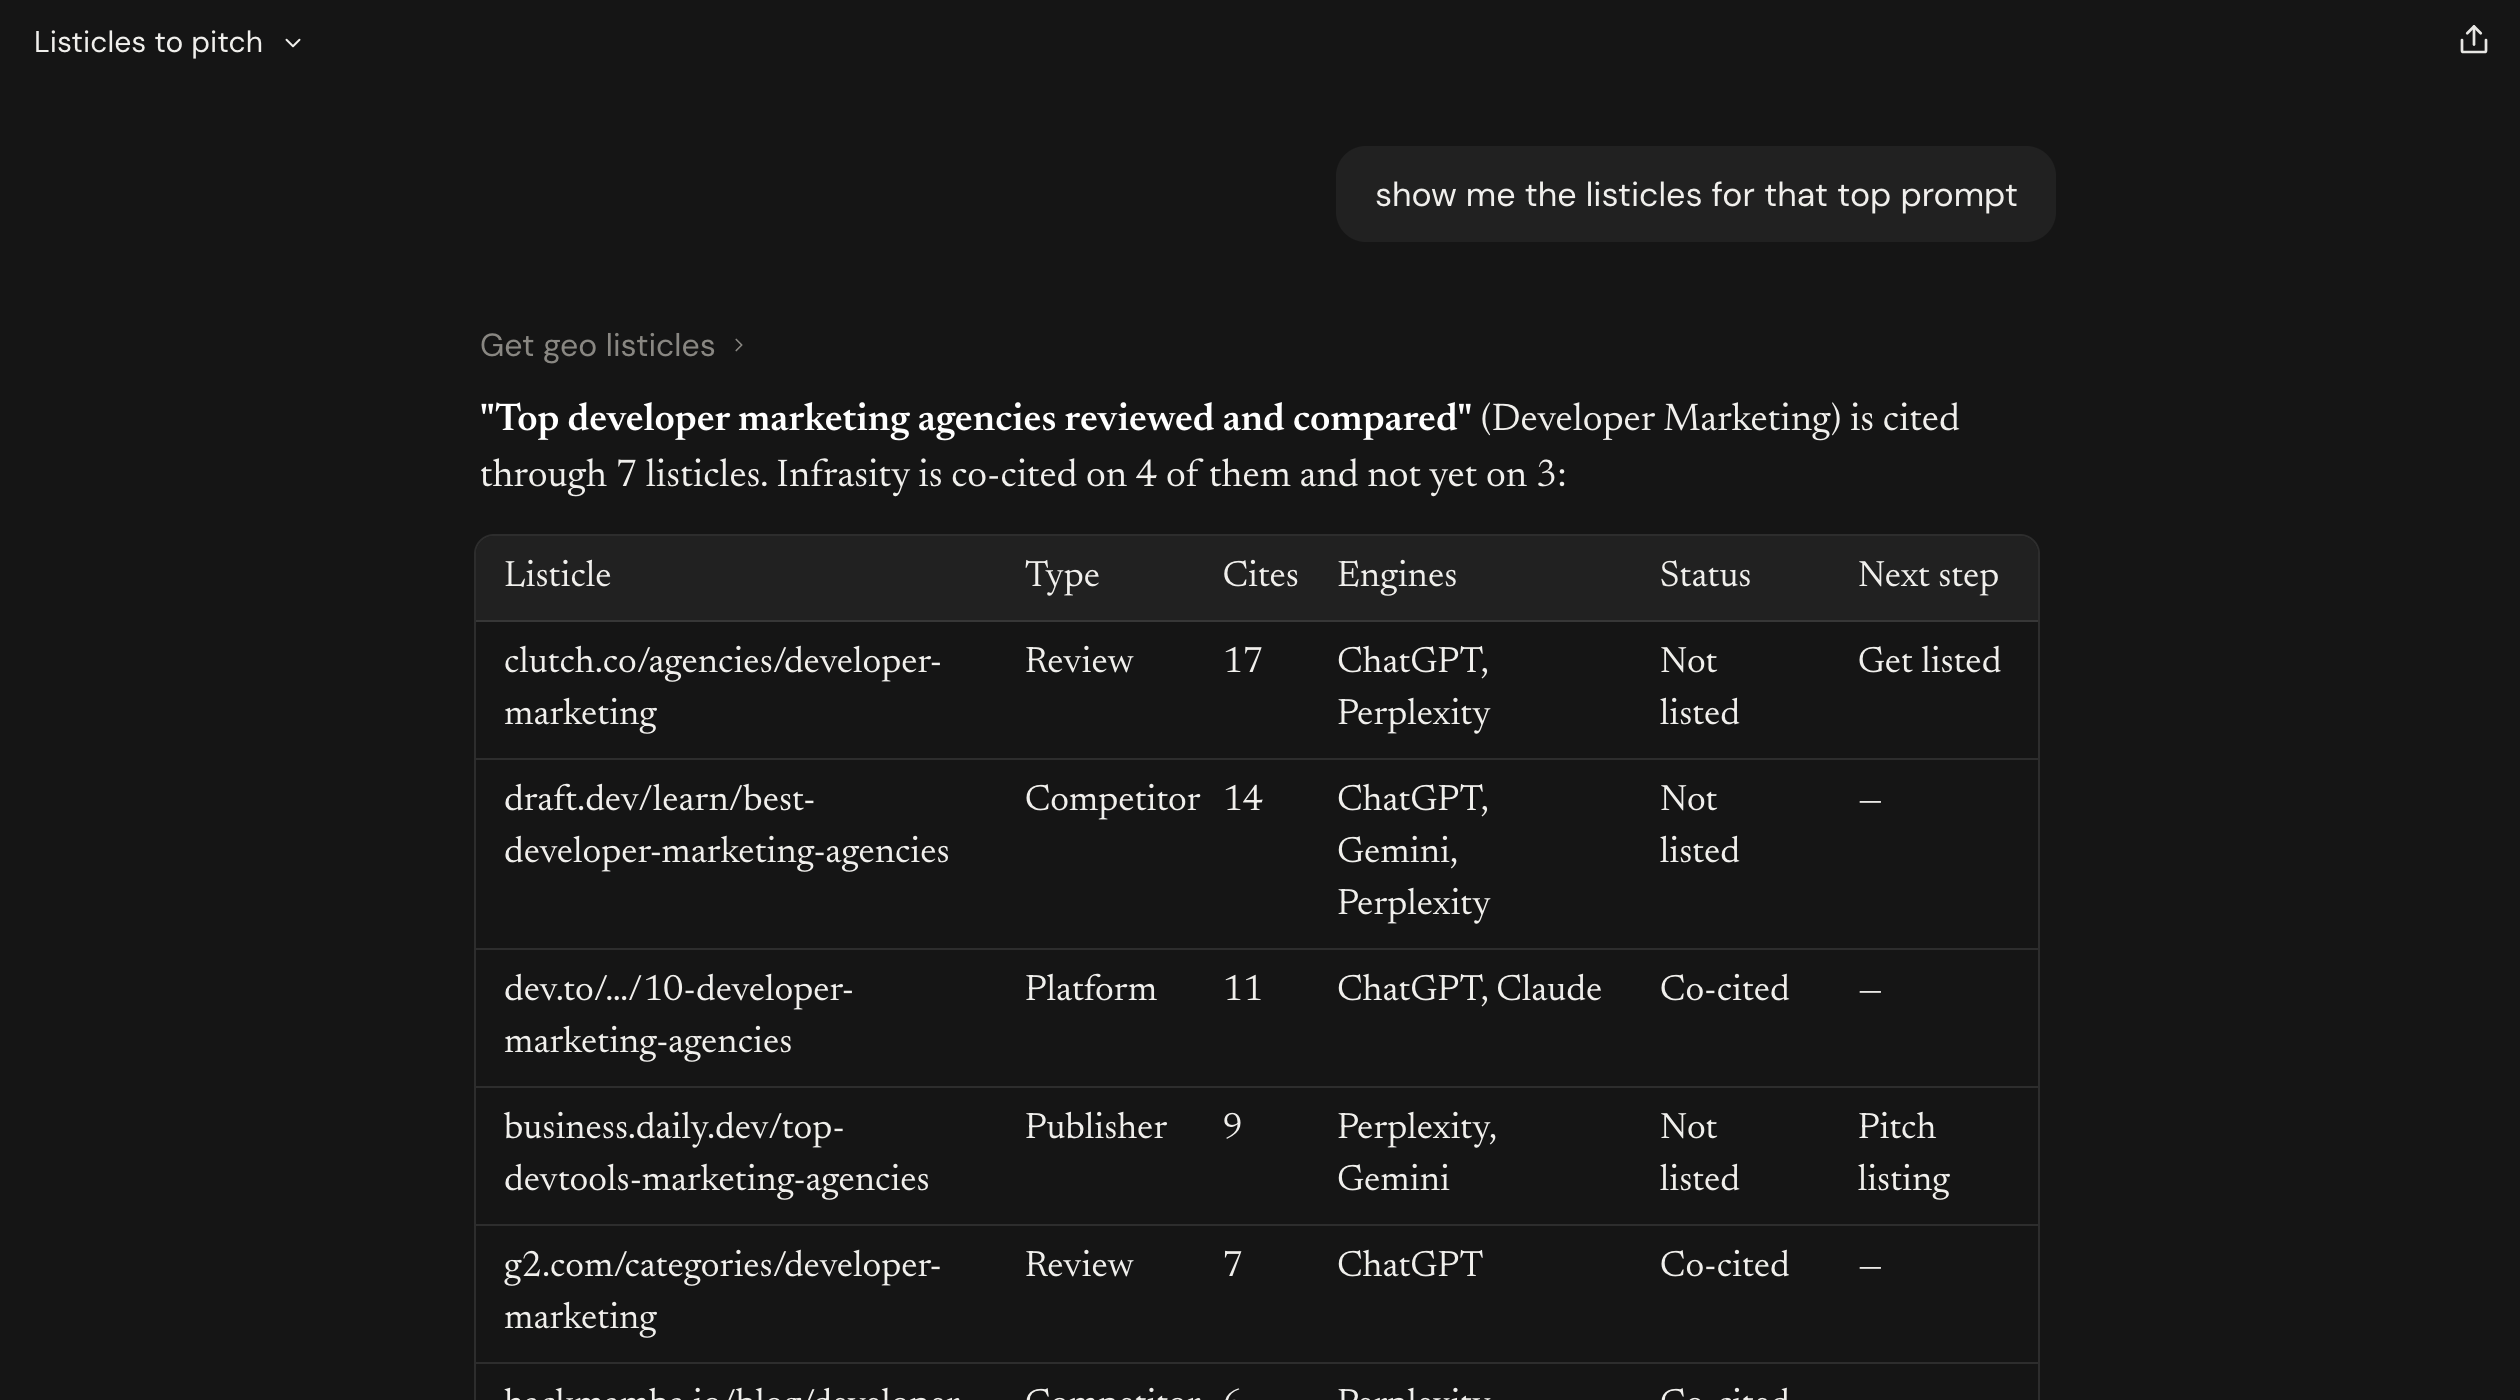Click Not listed status in draft.dev row
2520x1400 pixels.
click(1699, 824)
